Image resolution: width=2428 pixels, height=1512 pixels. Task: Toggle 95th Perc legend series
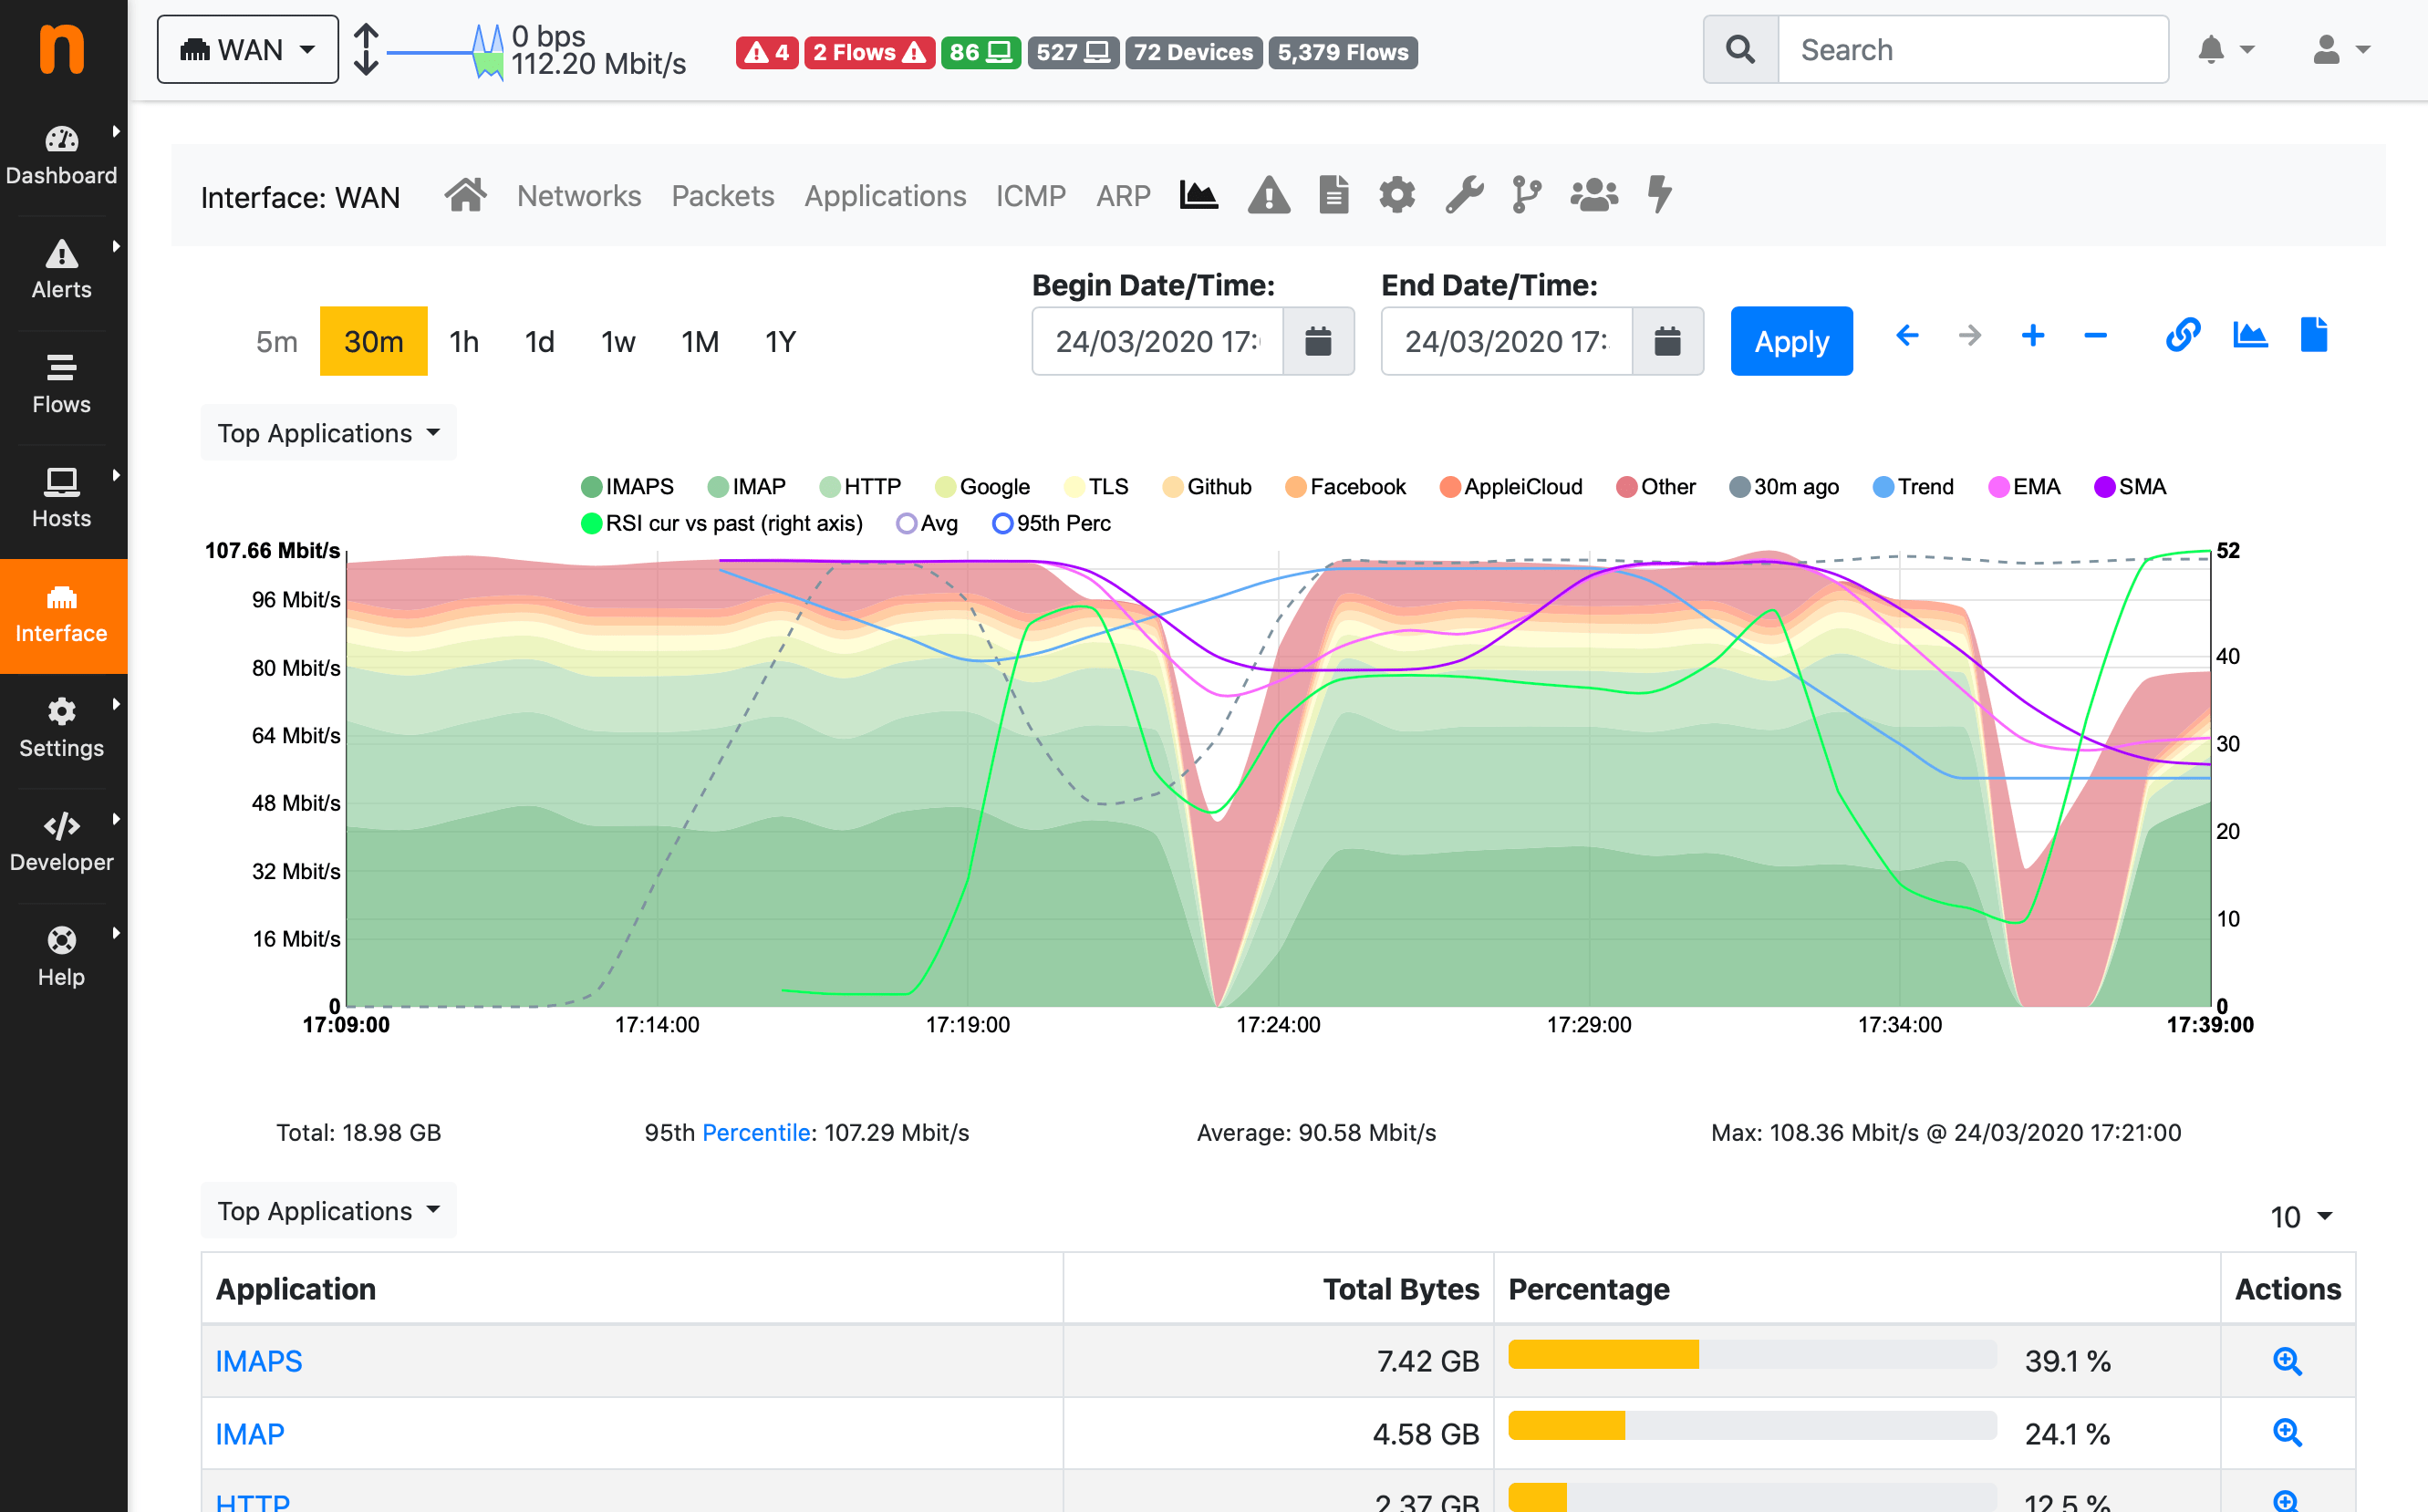click(1050, 523)
